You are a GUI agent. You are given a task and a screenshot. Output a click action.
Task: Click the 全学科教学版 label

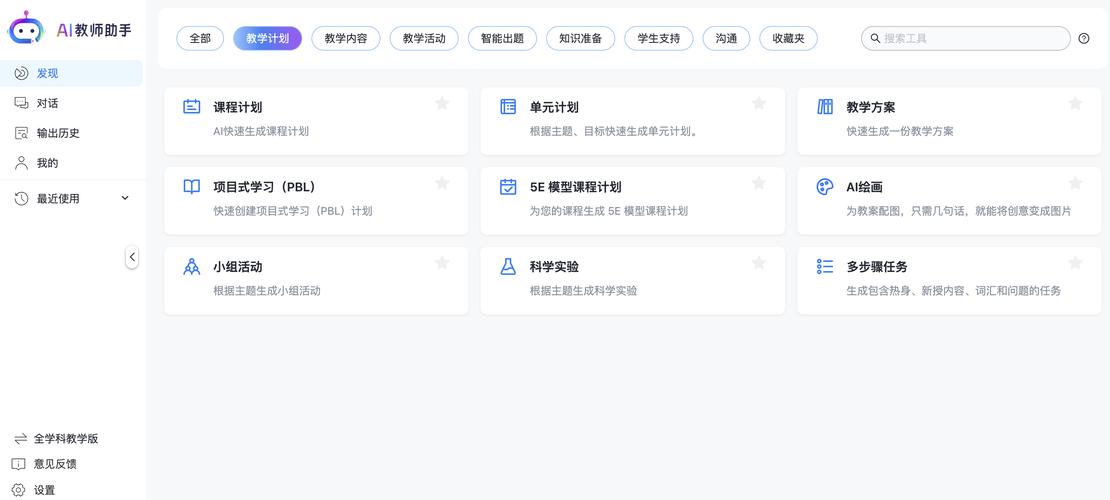point(67,439)
